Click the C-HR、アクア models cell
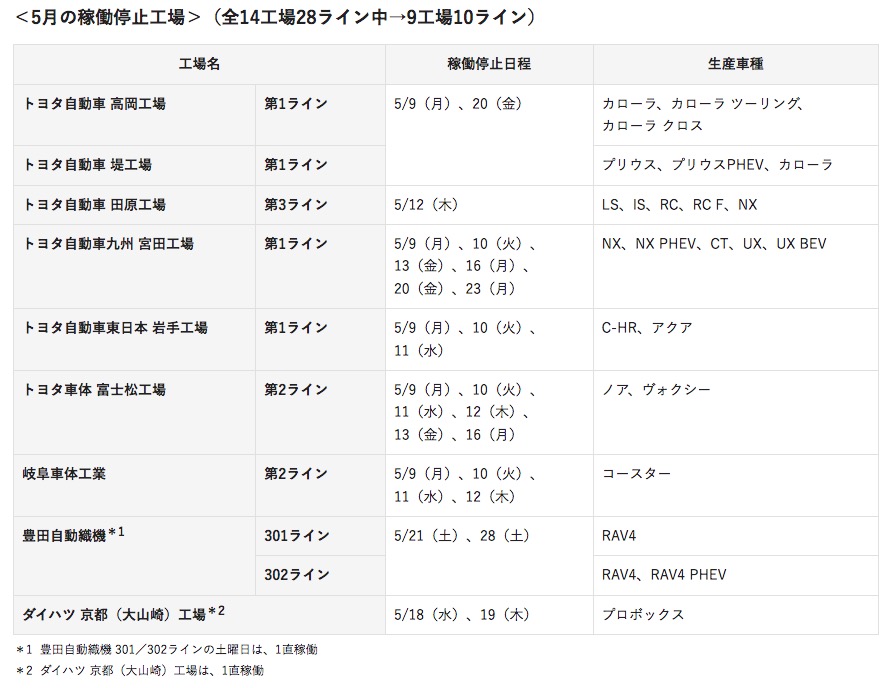Image resolution: width=891 pixels, height=688 pixels. click(736, 340)
